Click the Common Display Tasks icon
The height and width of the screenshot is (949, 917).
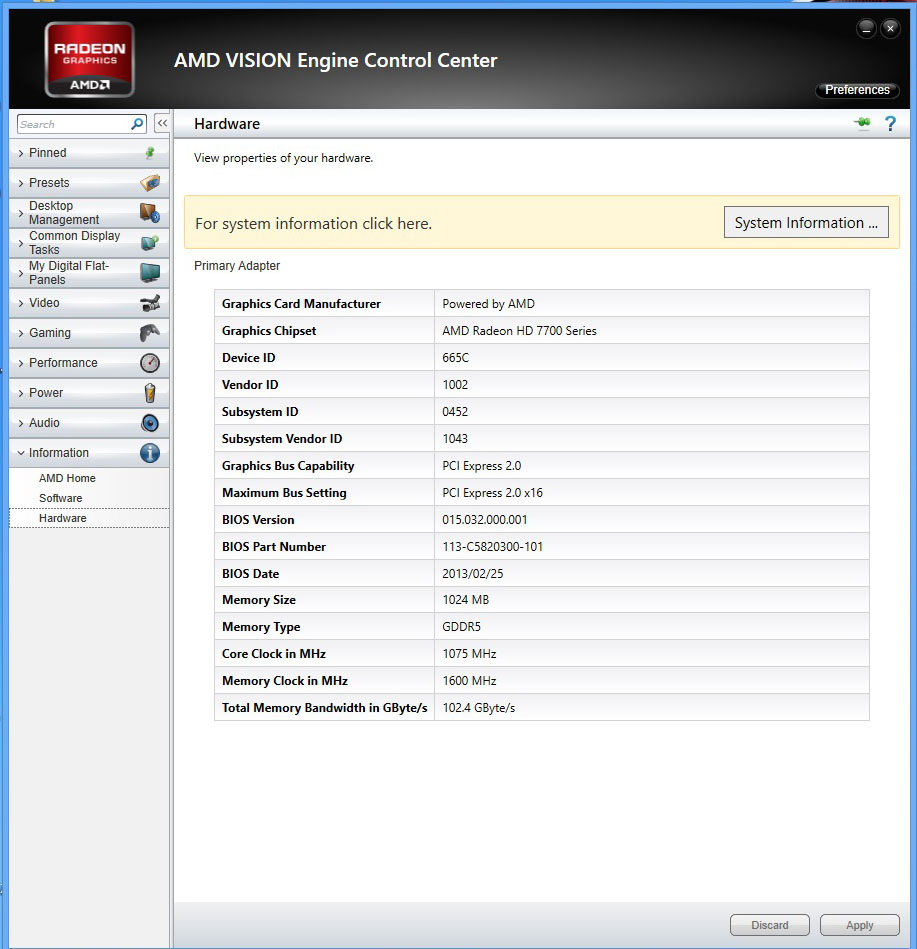(x=150, y=242)
